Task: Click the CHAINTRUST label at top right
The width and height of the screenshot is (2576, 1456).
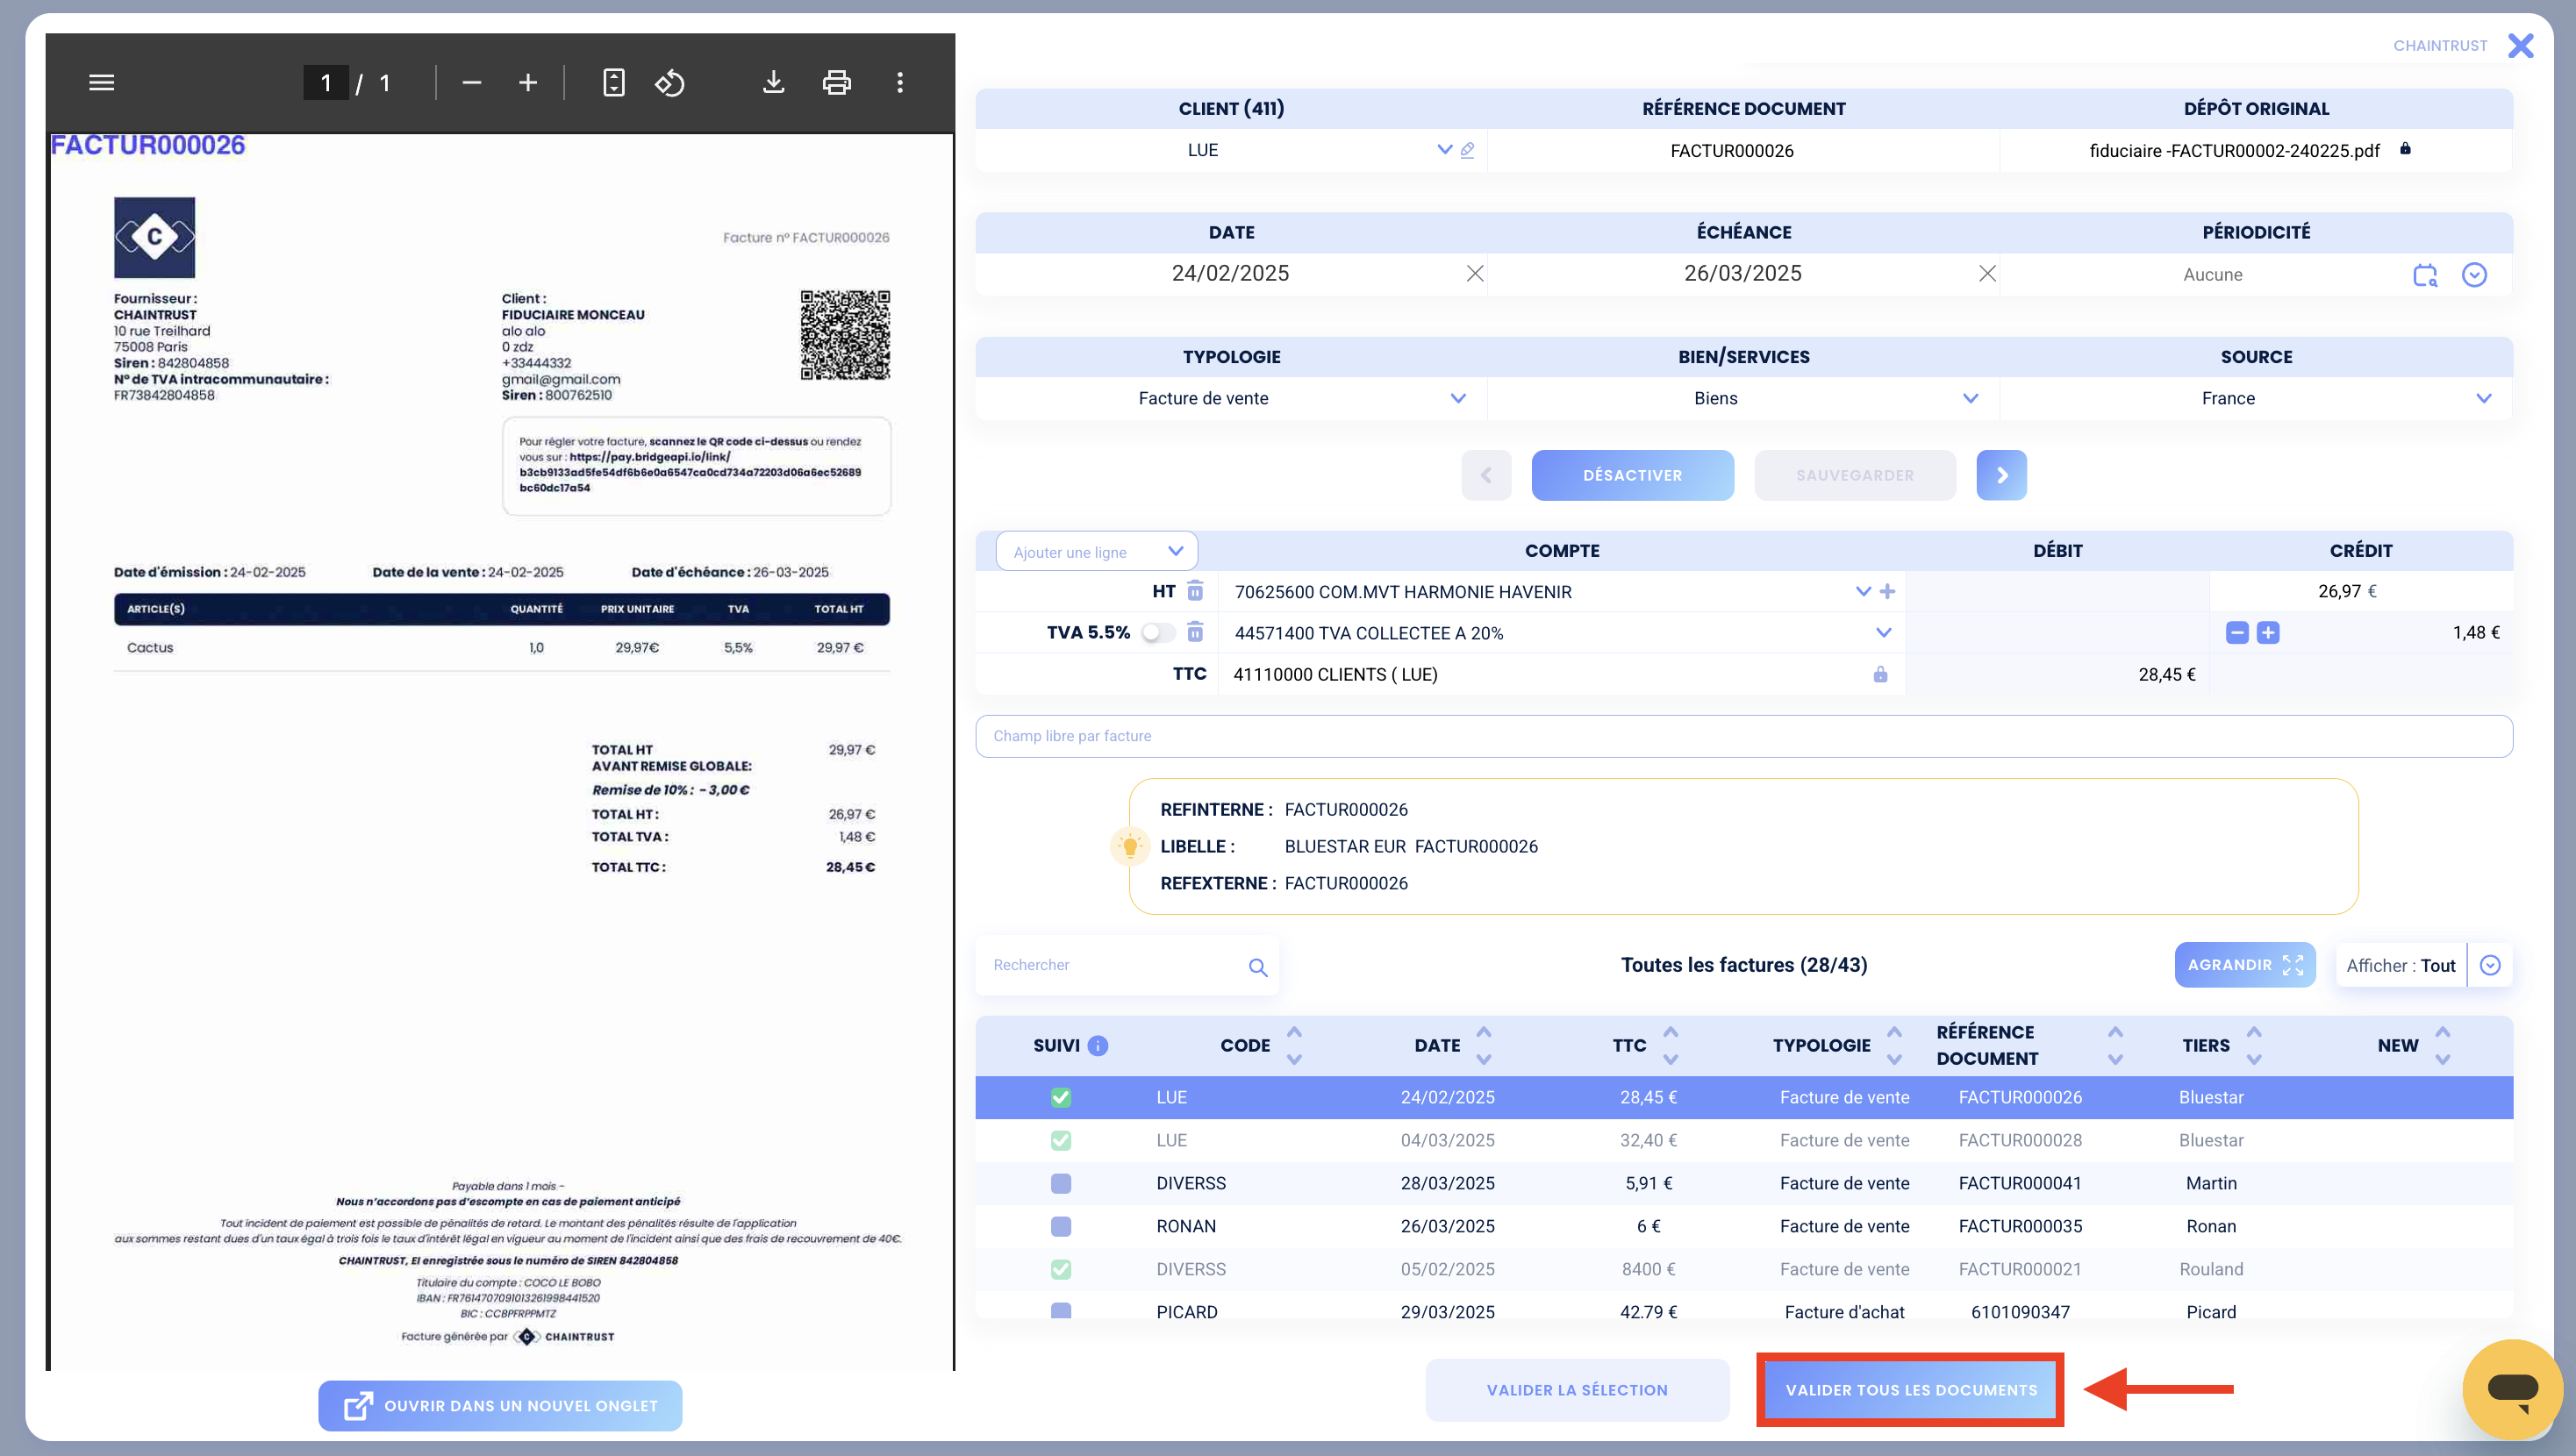Action: pos(2439,45)
